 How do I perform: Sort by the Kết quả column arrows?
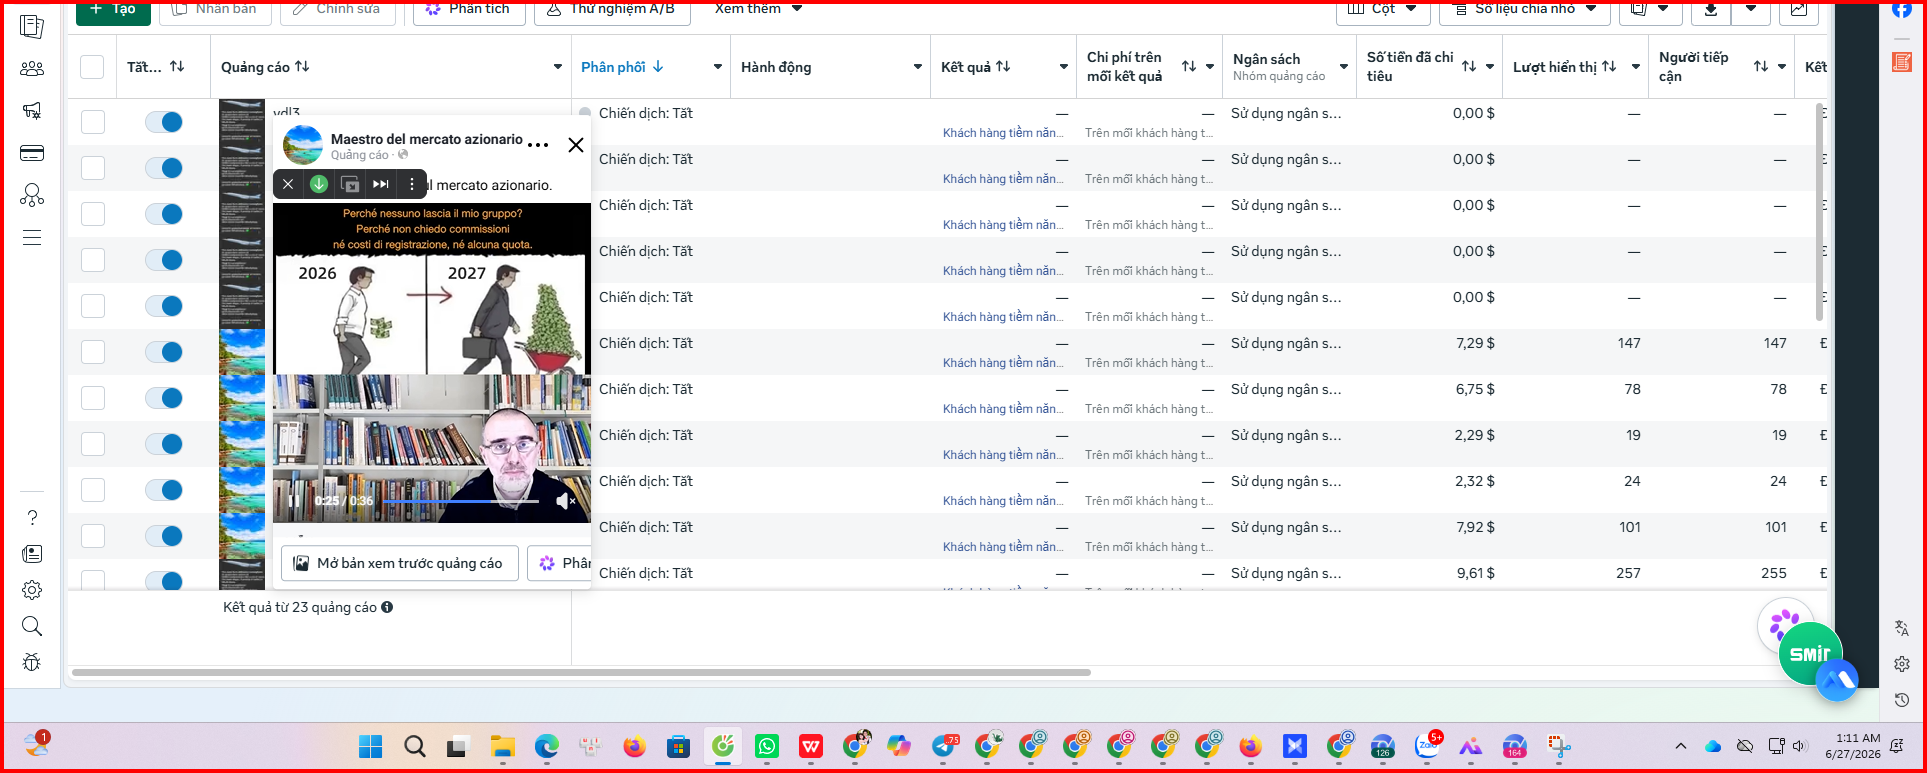tap(1003, 67)
